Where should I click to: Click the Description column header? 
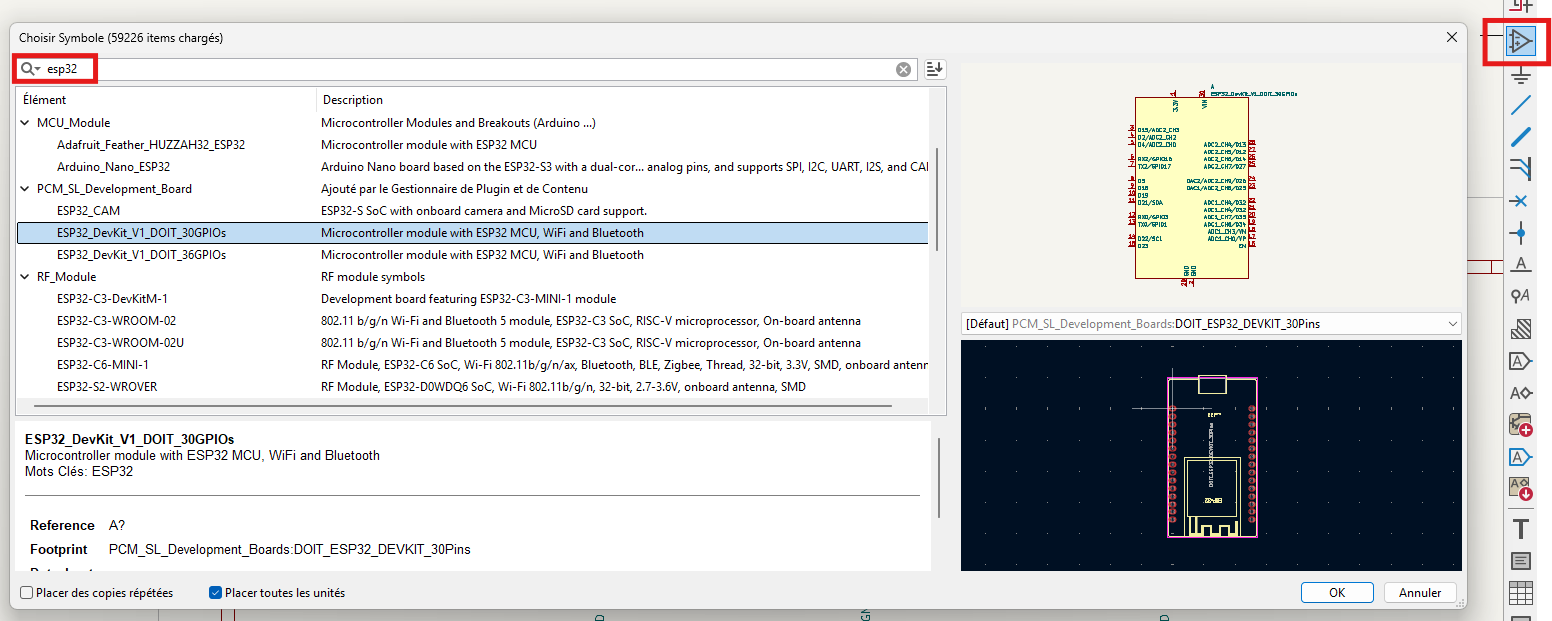tap(623, 100)
